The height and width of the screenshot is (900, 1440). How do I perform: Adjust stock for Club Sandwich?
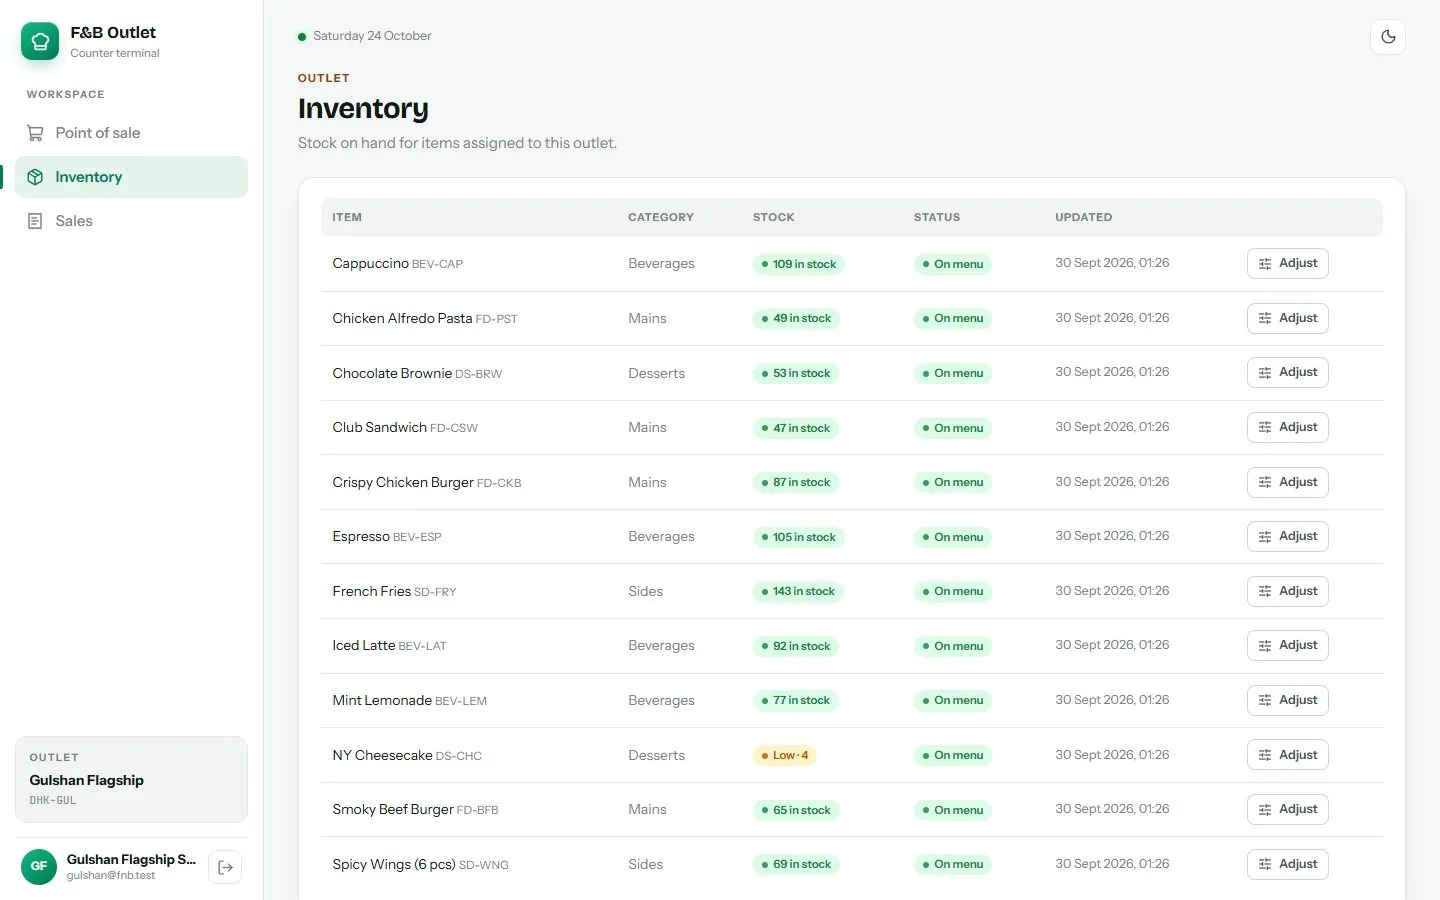[1287, 428]
